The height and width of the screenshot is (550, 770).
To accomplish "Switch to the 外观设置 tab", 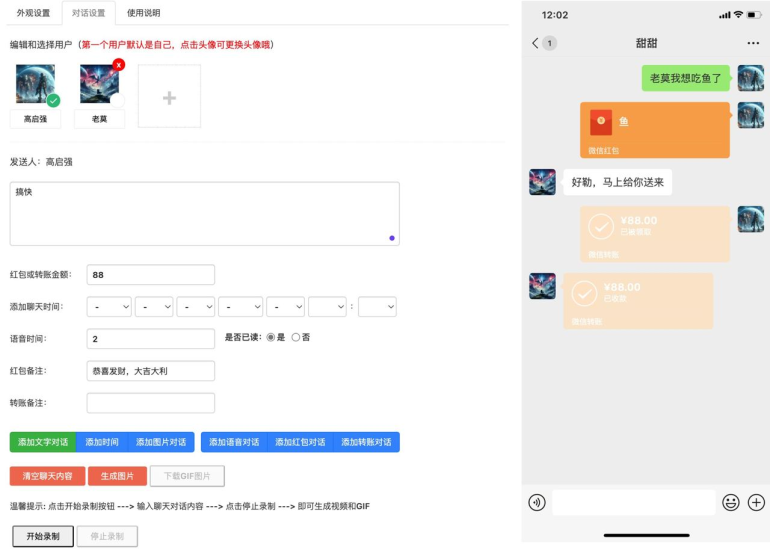I will click(x=33, y=13).
